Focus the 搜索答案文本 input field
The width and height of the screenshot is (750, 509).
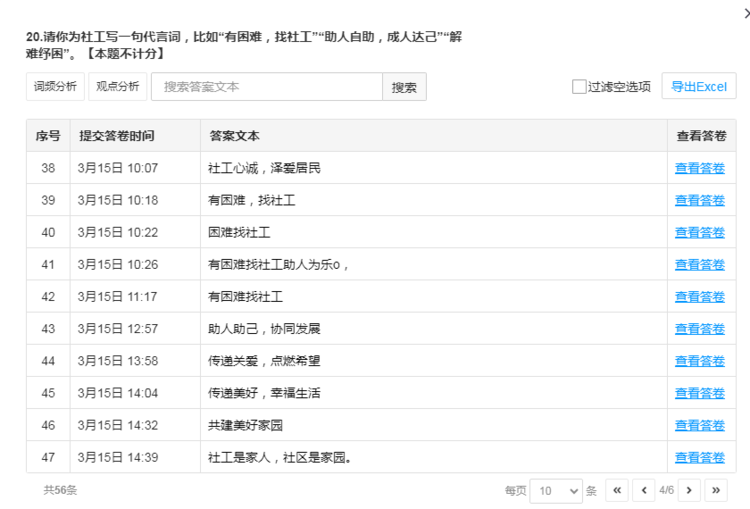pos(267,87)
